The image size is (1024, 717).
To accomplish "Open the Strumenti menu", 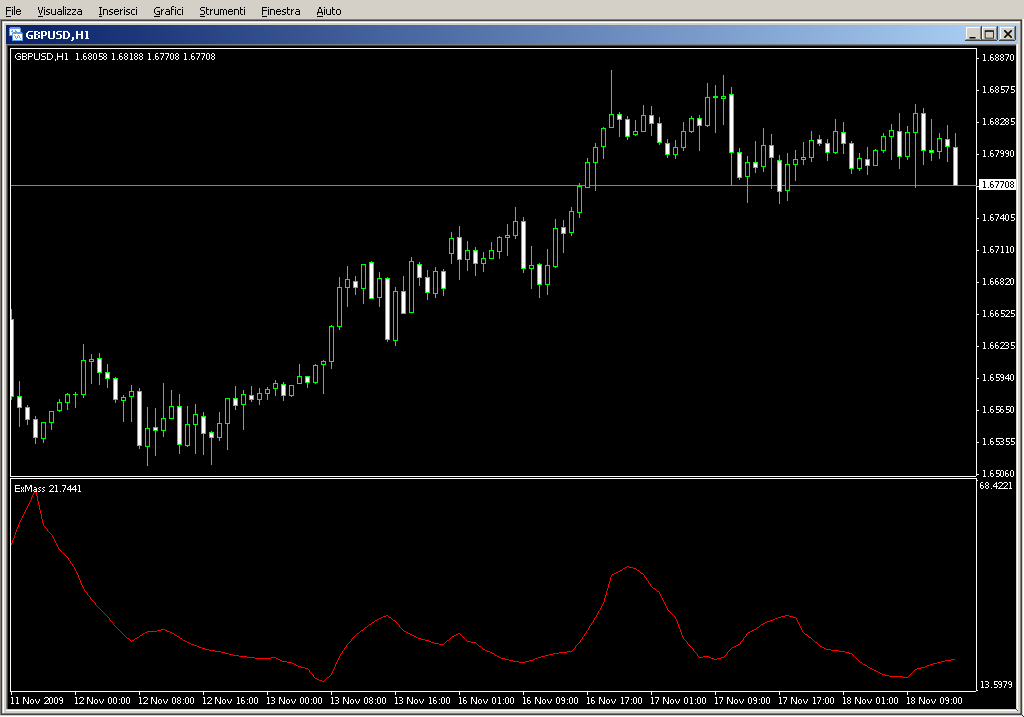I will tap(222, 11).
